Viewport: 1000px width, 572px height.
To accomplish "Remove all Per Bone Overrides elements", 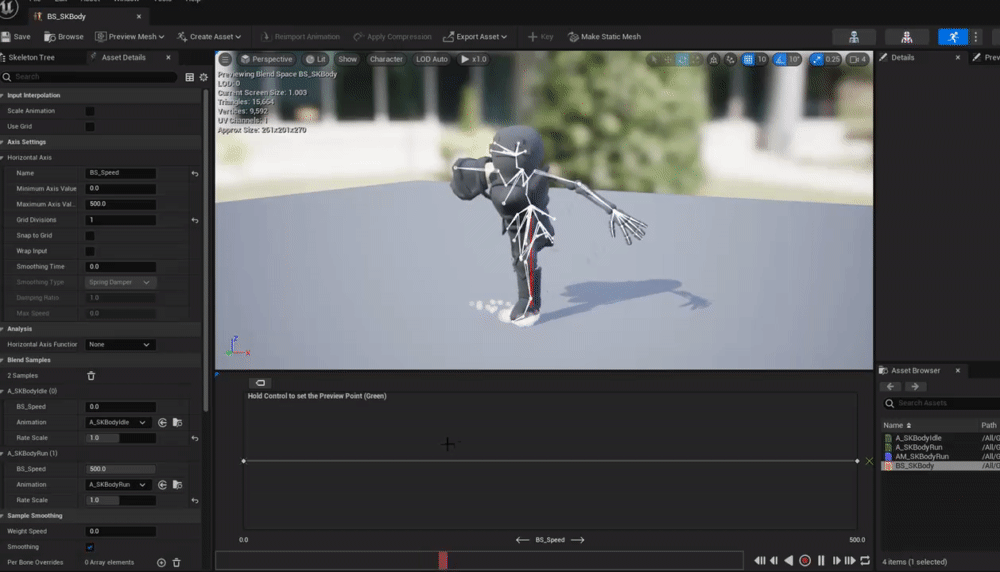I will tap(177, 562).
